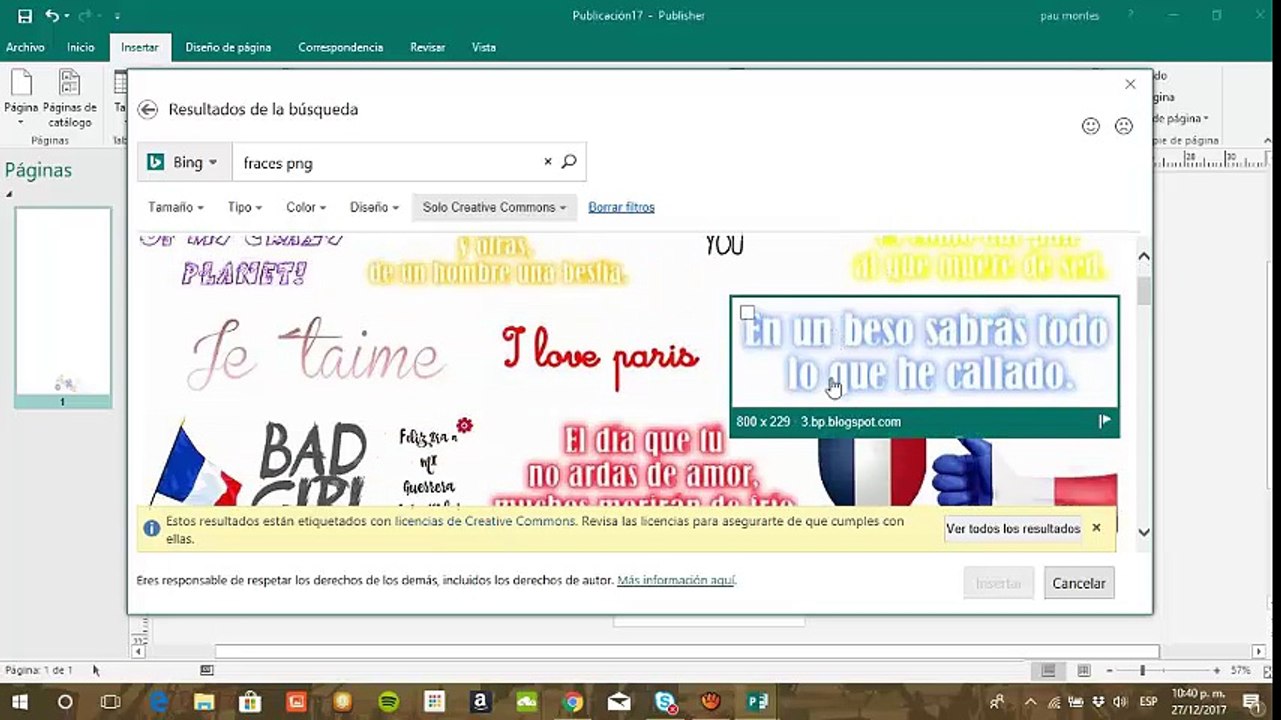This screenshot has width=1281, height=720.
Task: Click the single page view icon in status bar
Action: coord(1048,670)
